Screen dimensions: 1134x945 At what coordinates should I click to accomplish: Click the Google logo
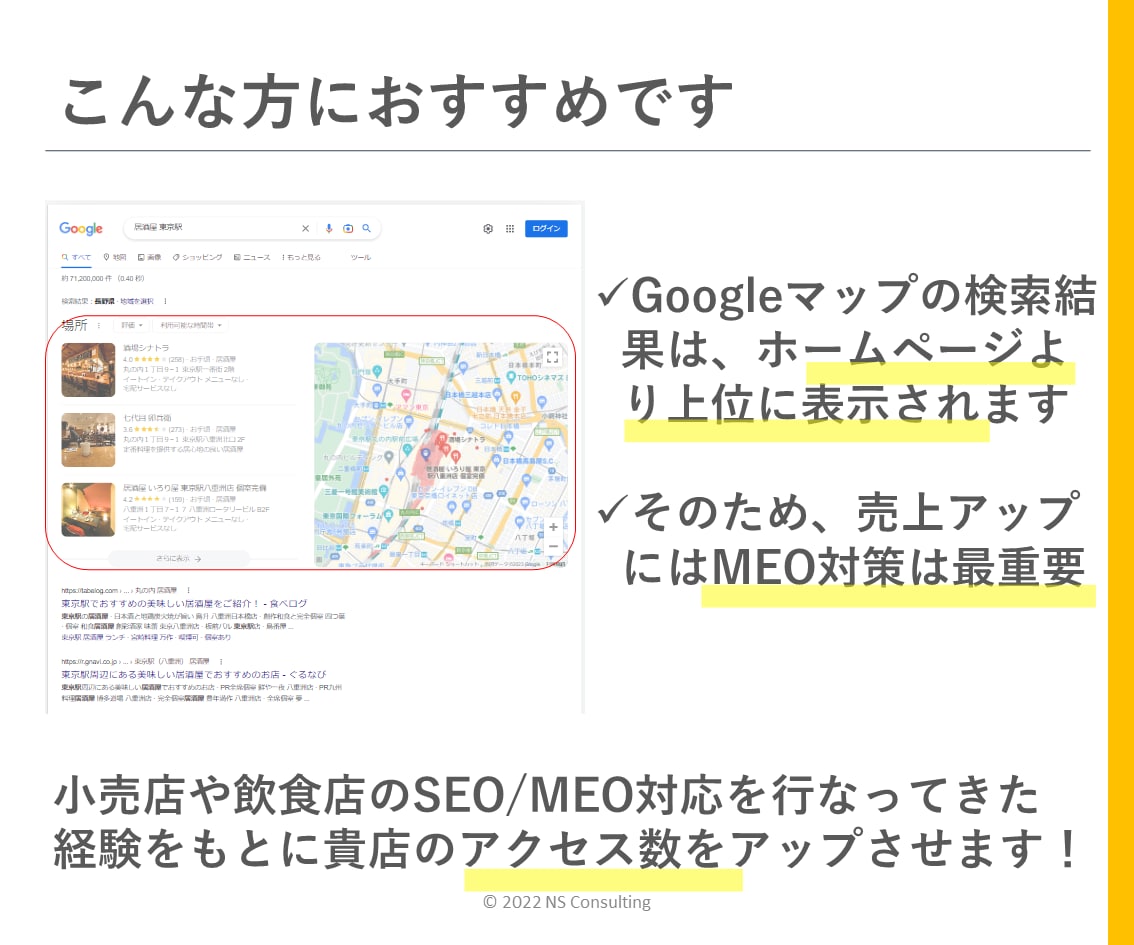pos(81,228)
